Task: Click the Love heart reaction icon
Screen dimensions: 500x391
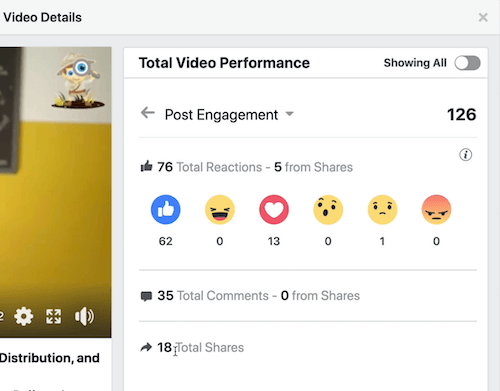Action: click(x=274, y=210)
